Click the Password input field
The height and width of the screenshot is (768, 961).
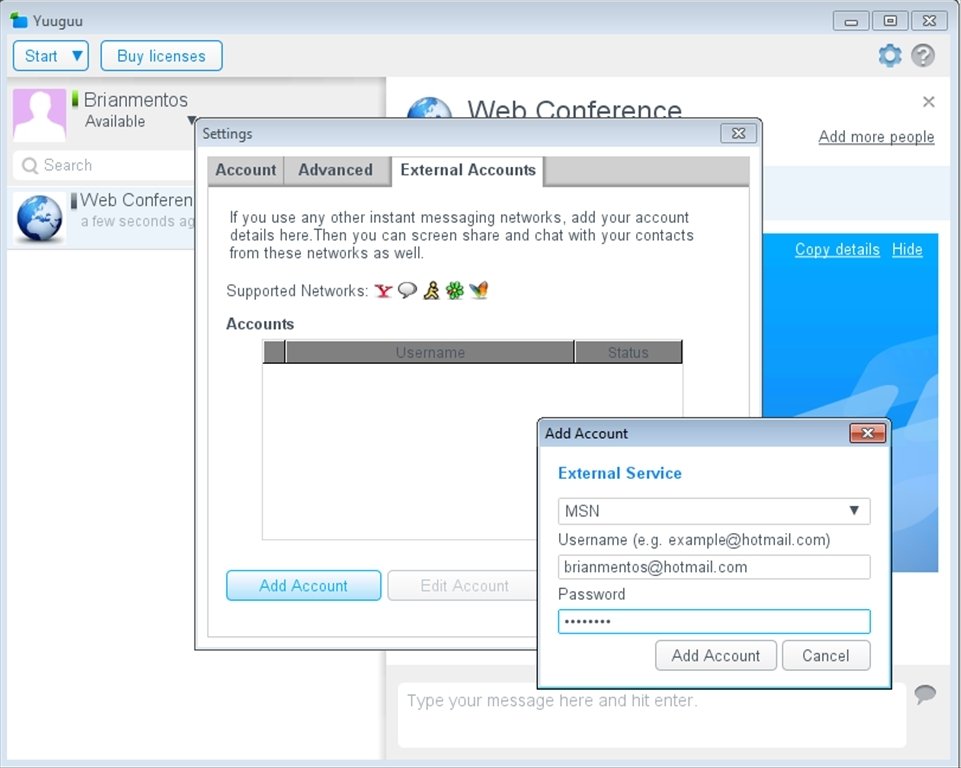pos(713,622)
